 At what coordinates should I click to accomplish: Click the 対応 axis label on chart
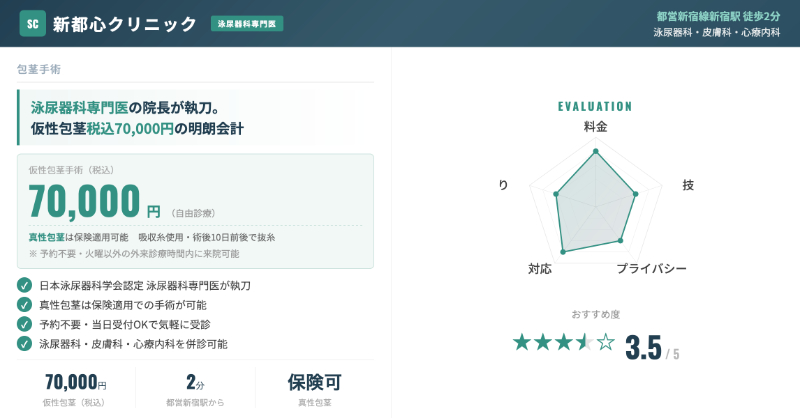point(540,270)
